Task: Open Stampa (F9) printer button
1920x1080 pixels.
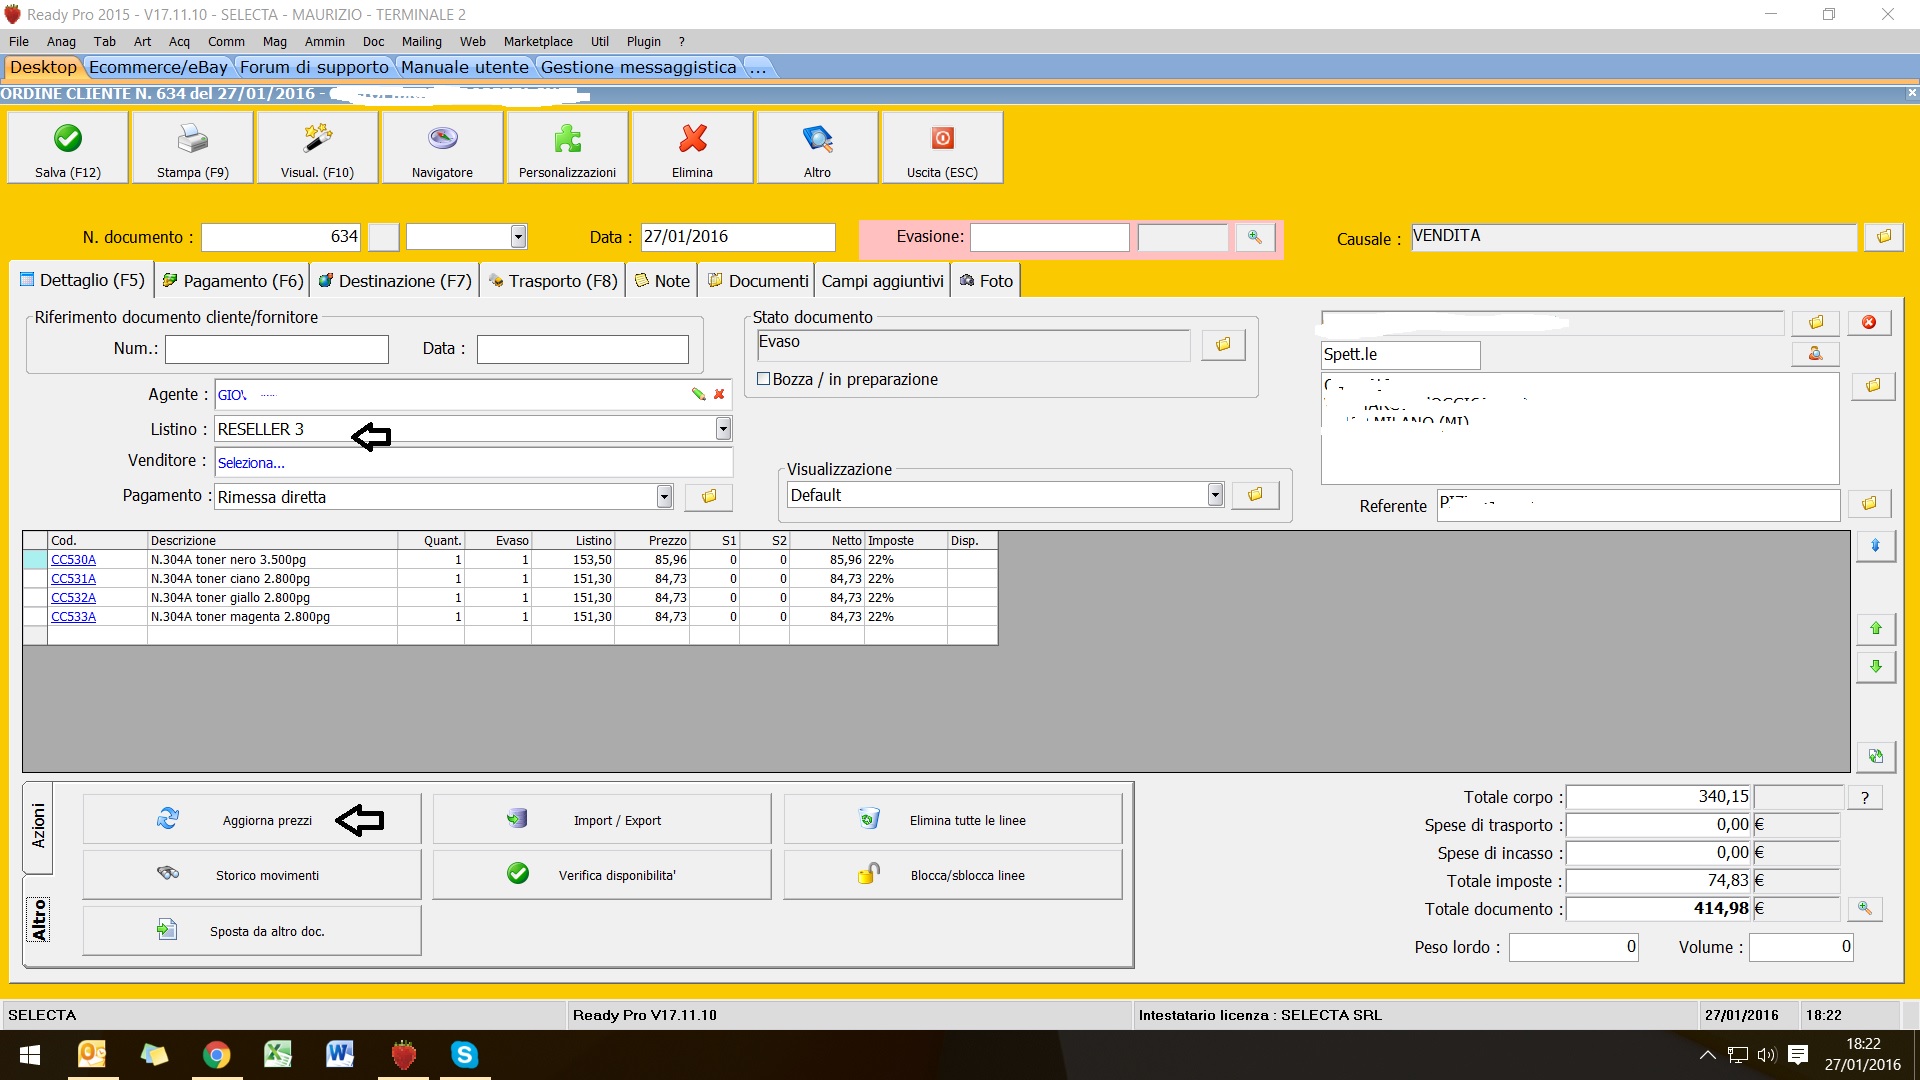Action: point(193,147)
